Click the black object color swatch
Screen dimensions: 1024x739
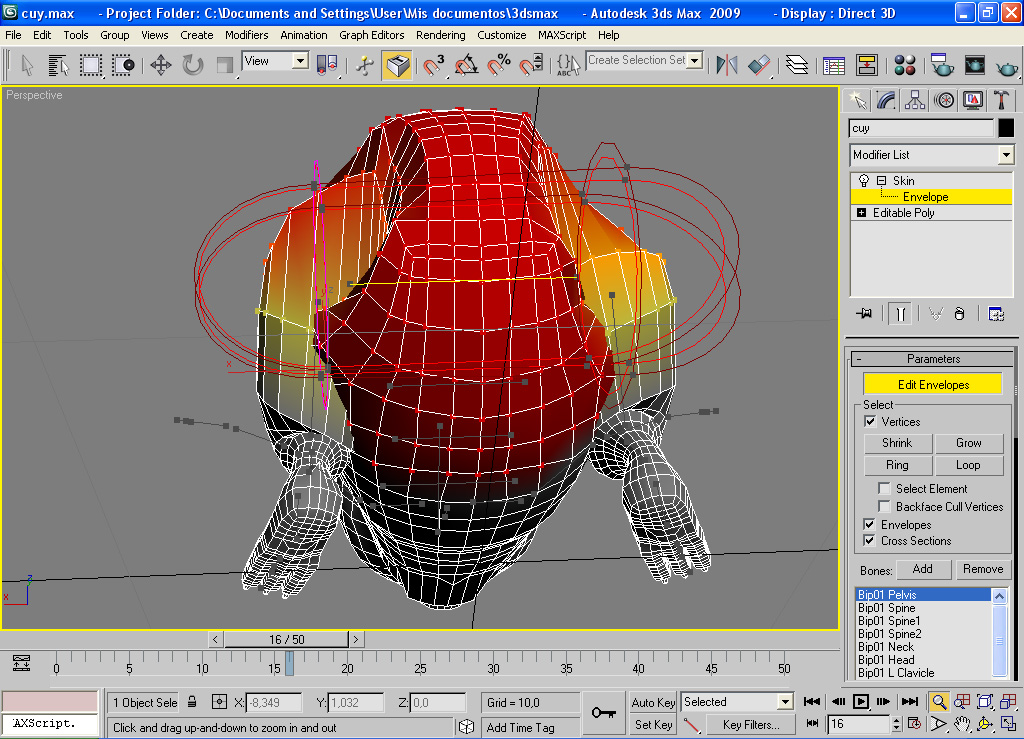pyautogui.click(x=1006, y=128)
